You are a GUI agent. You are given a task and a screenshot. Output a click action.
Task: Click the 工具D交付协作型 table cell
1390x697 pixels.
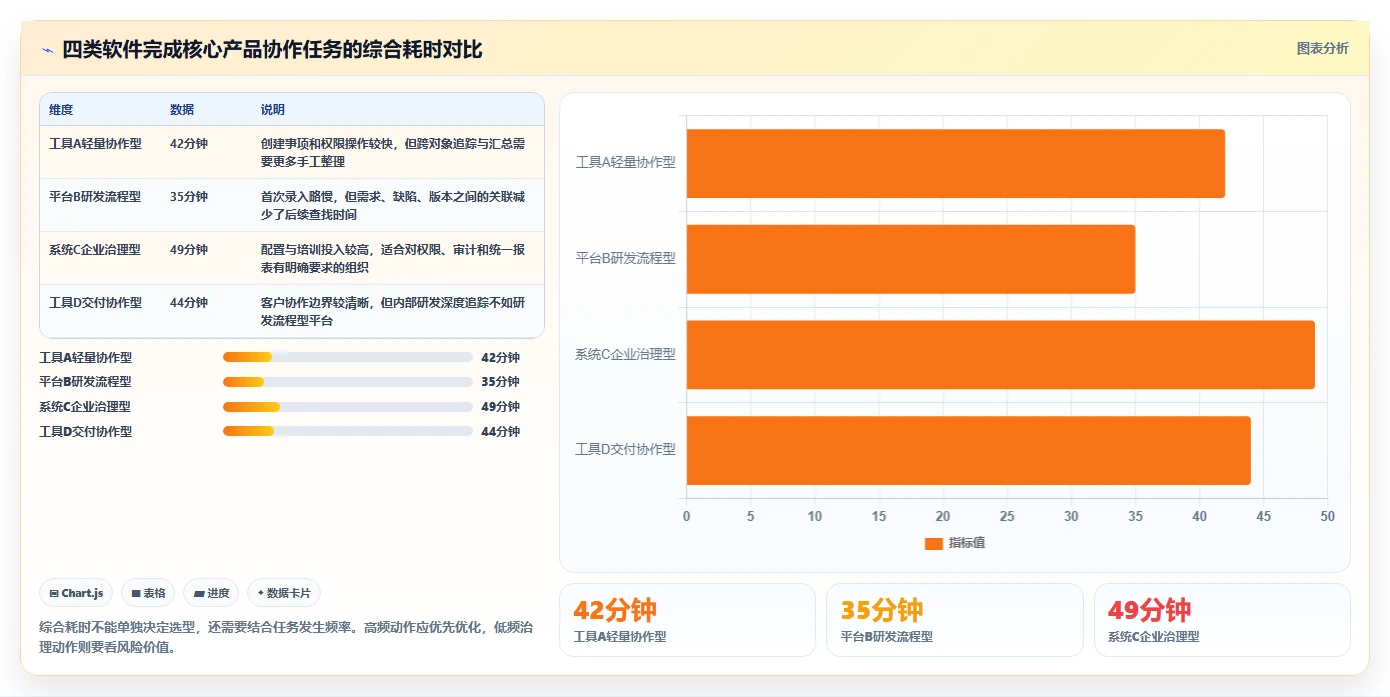point(95,302)
